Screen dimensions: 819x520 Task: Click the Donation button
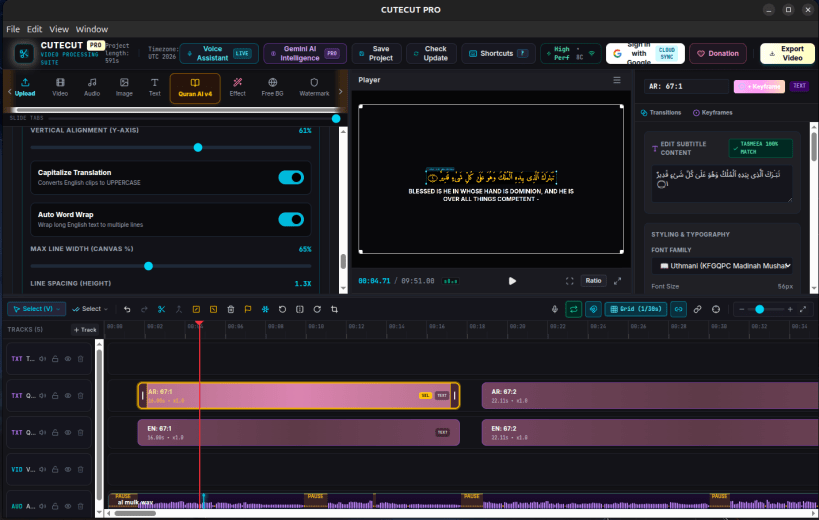(x=718, y=53)
